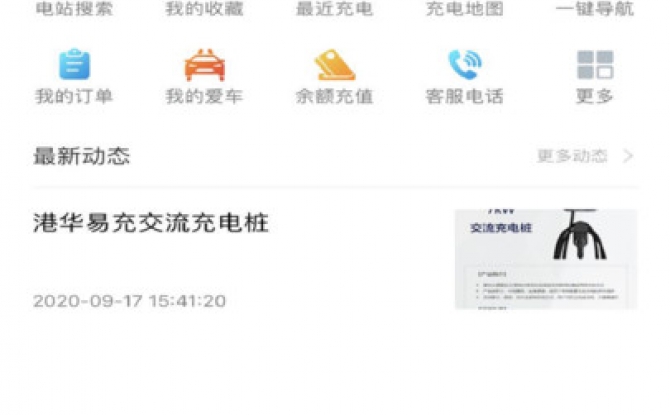Click the 余额充值 text label
670x415 pixels.
335,96
